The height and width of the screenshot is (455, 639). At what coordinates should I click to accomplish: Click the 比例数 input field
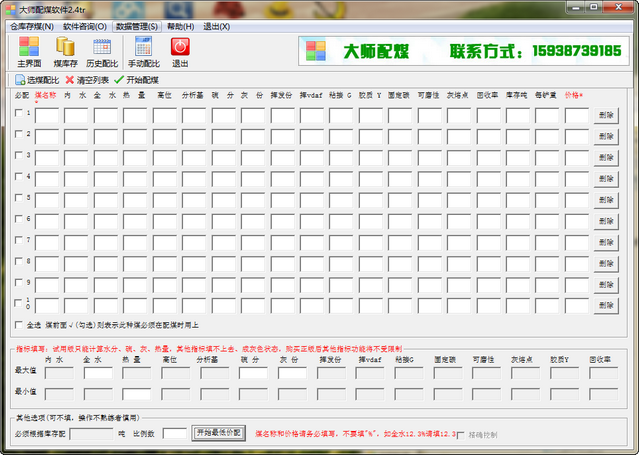coord(175,433)
